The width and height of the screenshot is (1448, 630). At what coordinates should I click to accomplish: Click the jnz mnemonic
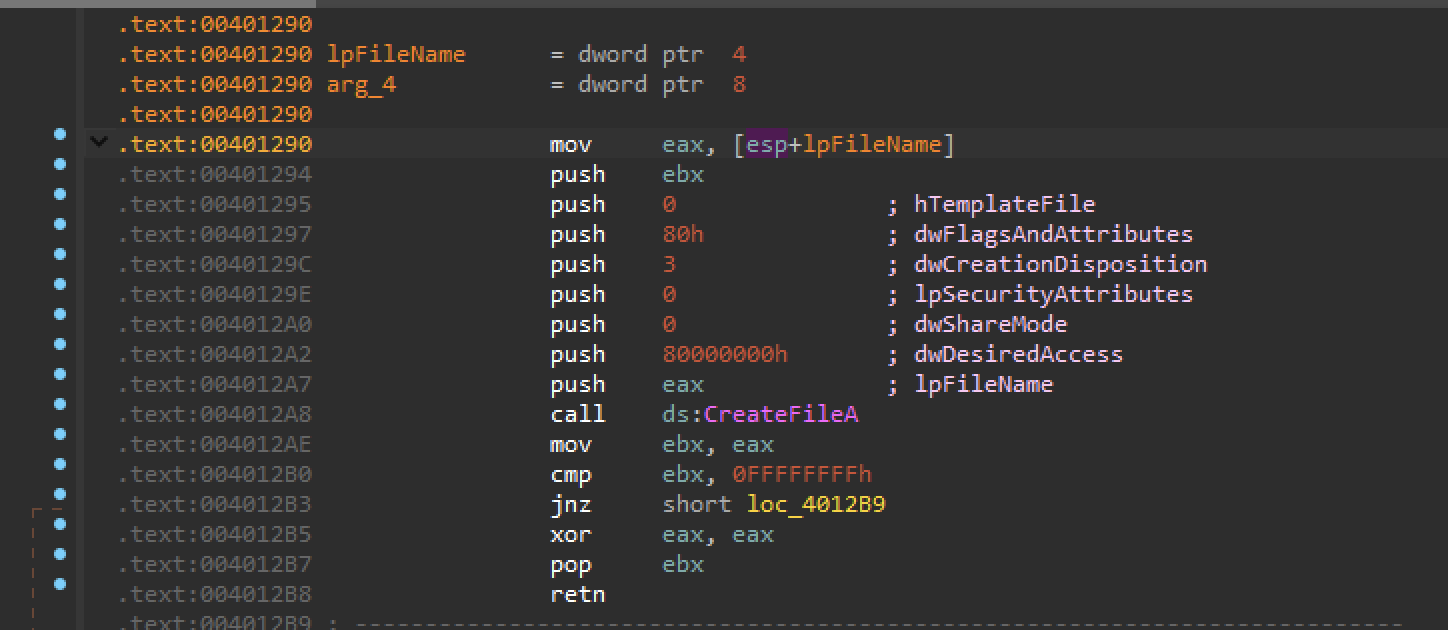click(x=571, y=504)
